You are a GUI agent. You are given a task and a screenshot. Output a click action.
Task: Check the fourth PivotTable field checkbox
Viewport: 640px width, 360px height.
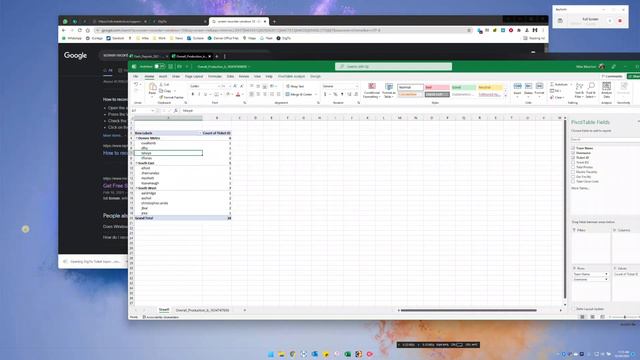click(x=573, y=162)
